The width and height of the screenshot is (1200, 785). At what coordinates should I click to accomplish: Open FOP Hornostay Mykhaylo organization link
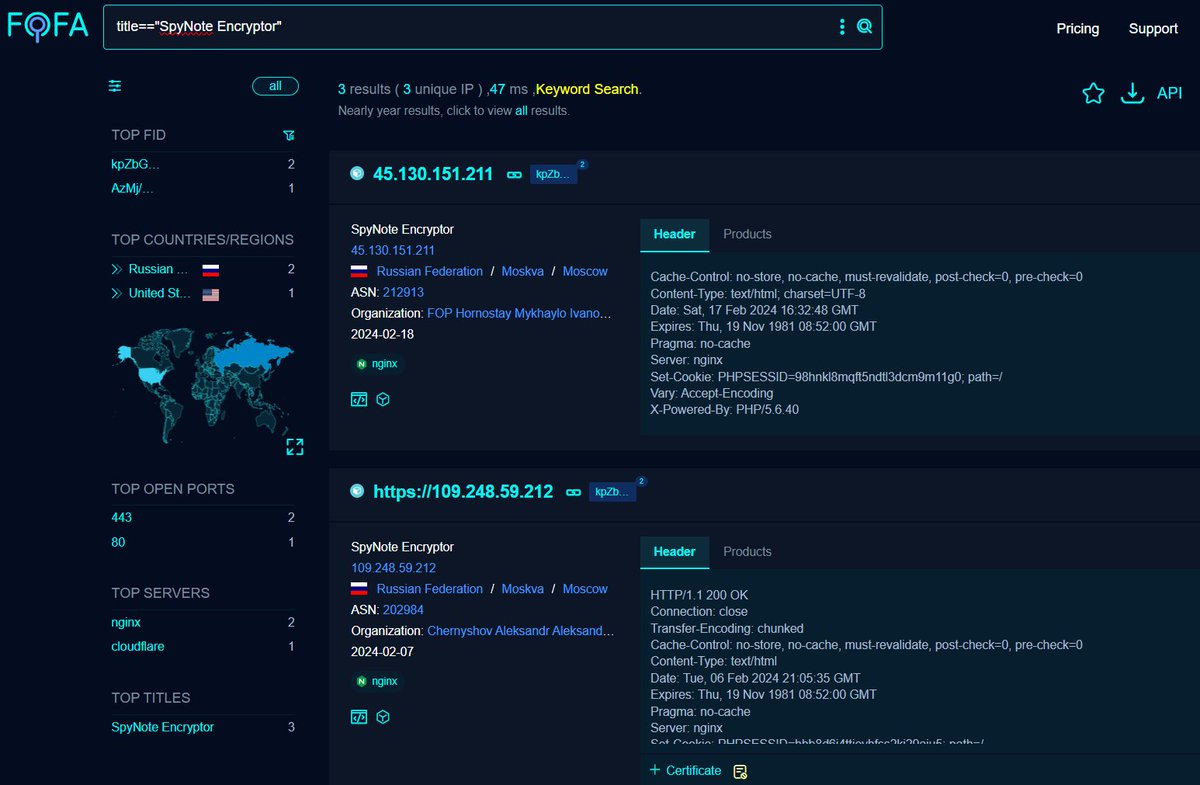click(x=519, y=313)
